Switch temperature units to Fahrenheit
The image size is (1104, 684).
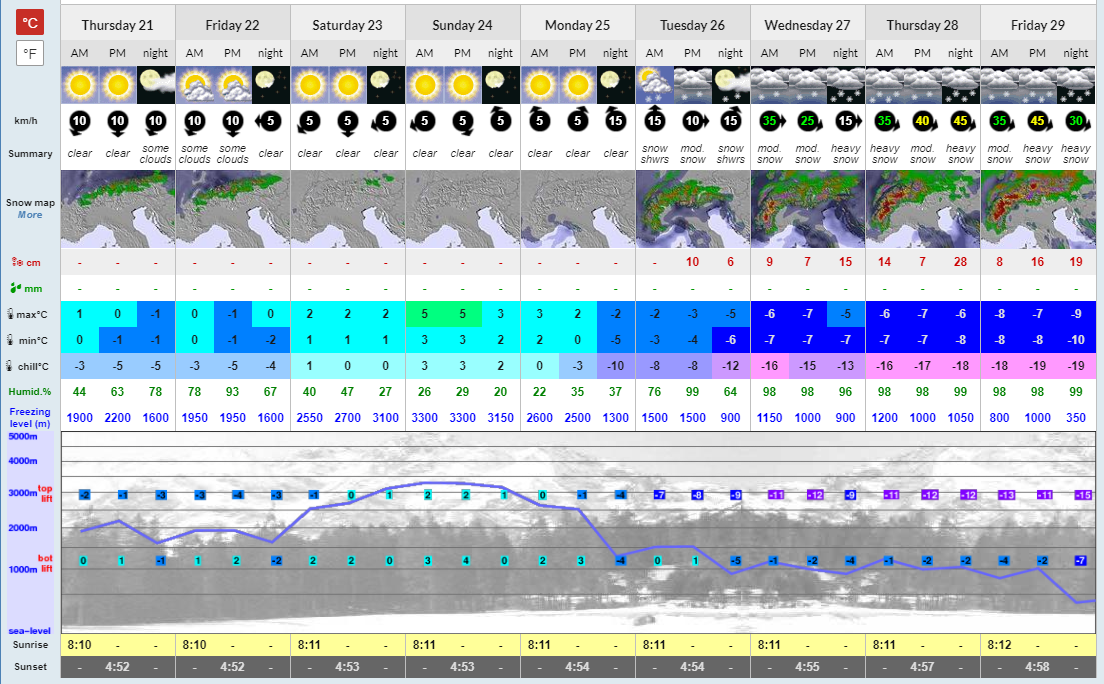point(30,53)
